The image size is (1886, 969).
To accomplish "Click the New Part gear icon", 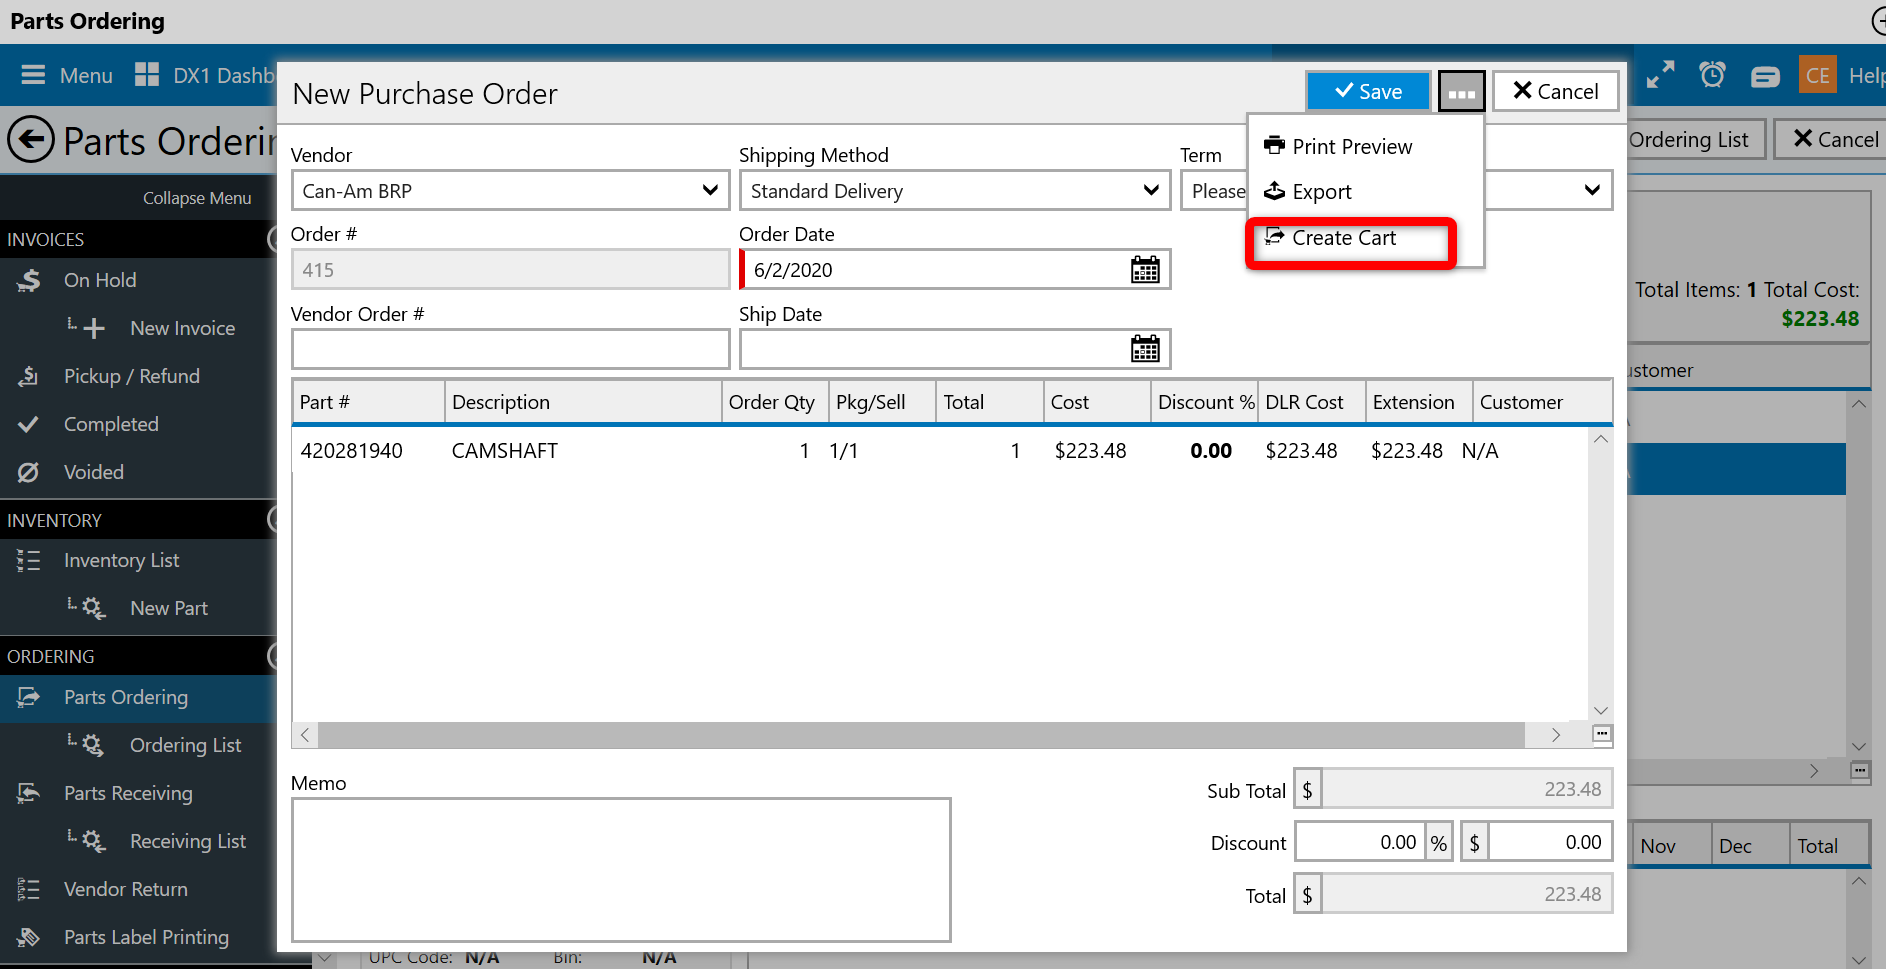I will [x=94, y=608].
